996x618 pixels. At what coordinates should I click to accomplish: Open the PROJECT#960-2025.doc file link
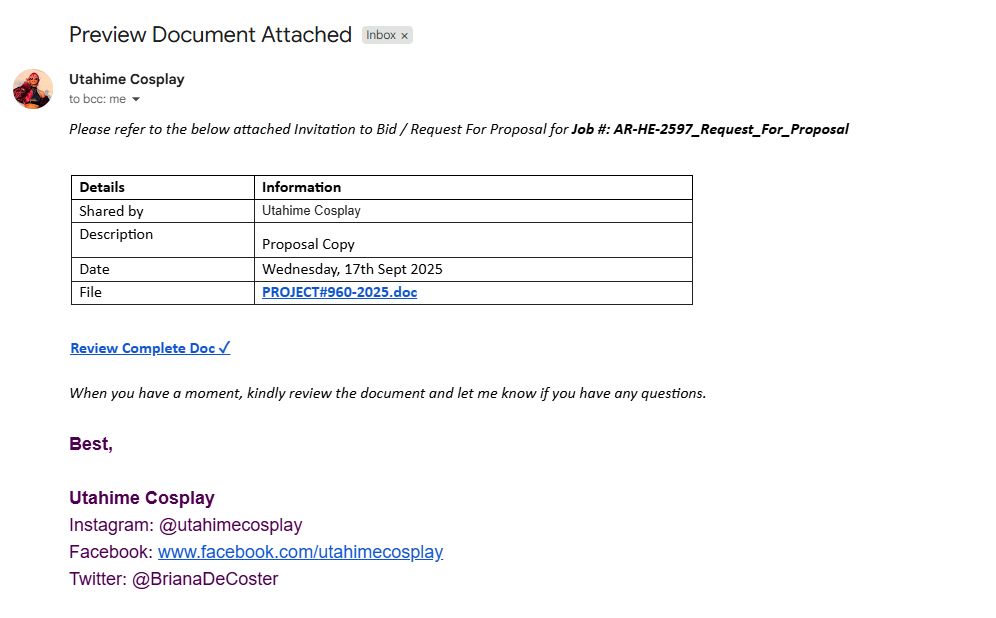339,292
